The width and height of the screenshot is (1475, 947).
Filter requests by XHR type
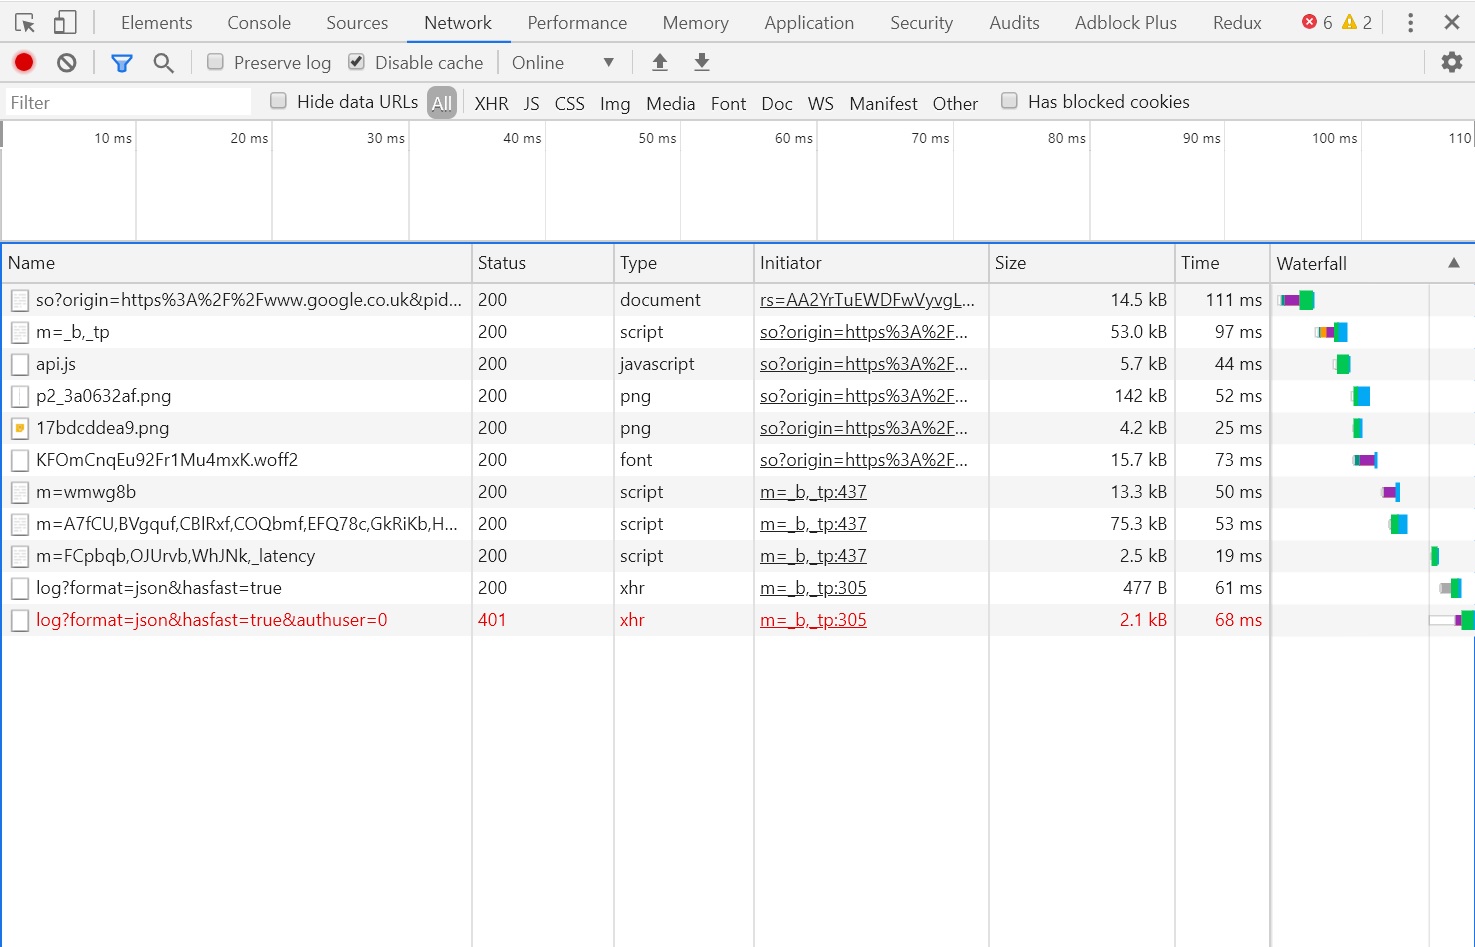(x=491, y=103)
